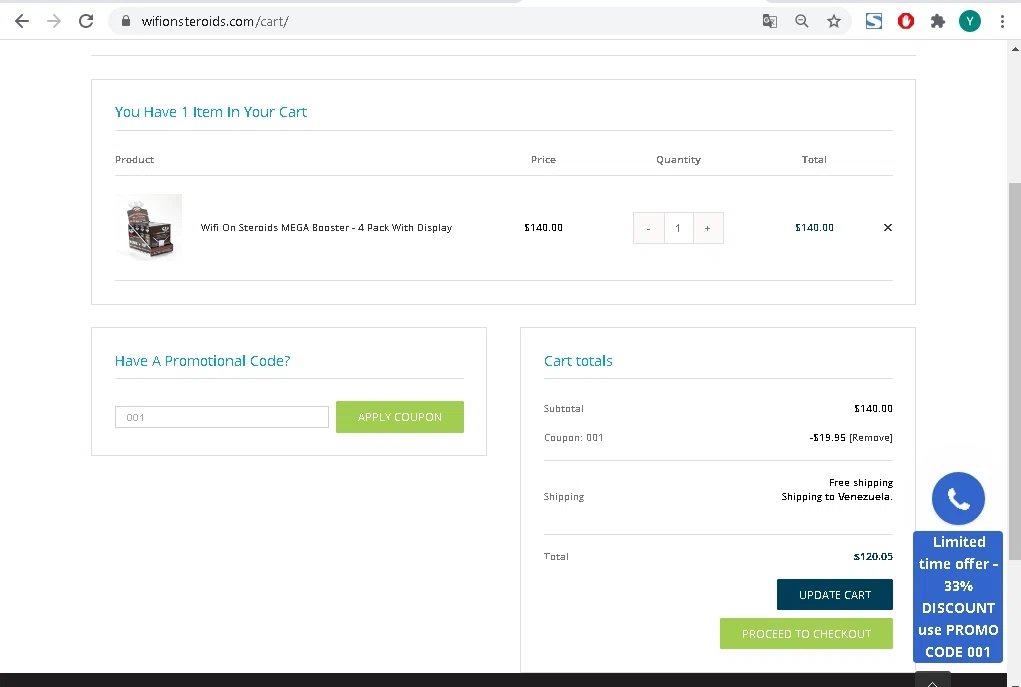The height and width of the screenshot is (687, 1021).
Task: Click the promotional code input field
Action: click(221, 417)
